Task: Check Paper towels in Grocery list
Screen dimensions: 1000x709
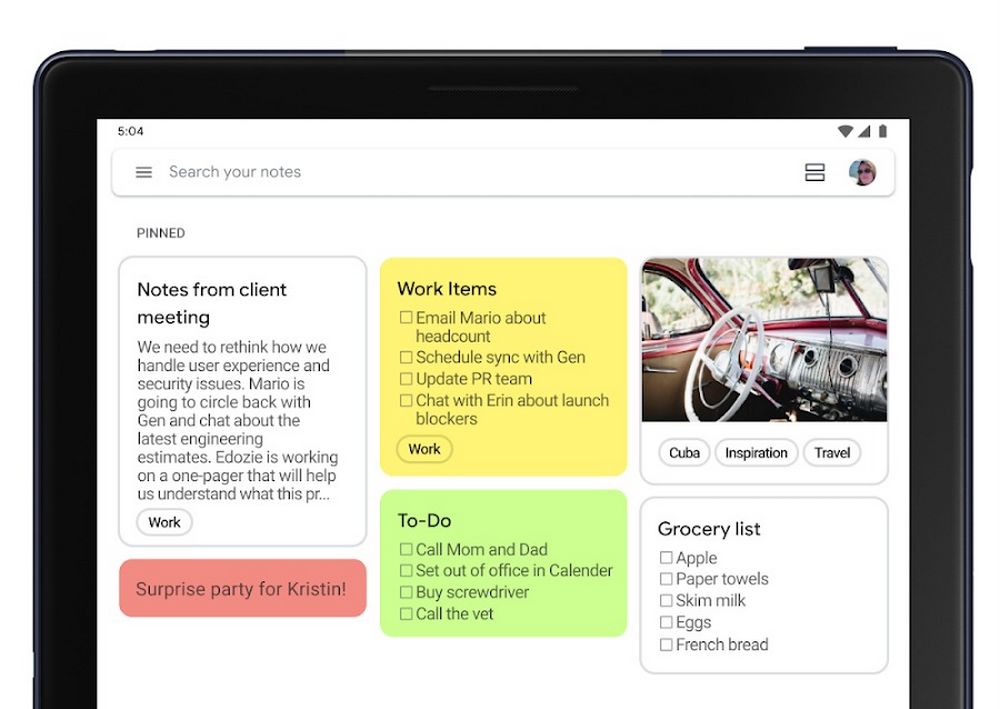Action: coord(666,579)
